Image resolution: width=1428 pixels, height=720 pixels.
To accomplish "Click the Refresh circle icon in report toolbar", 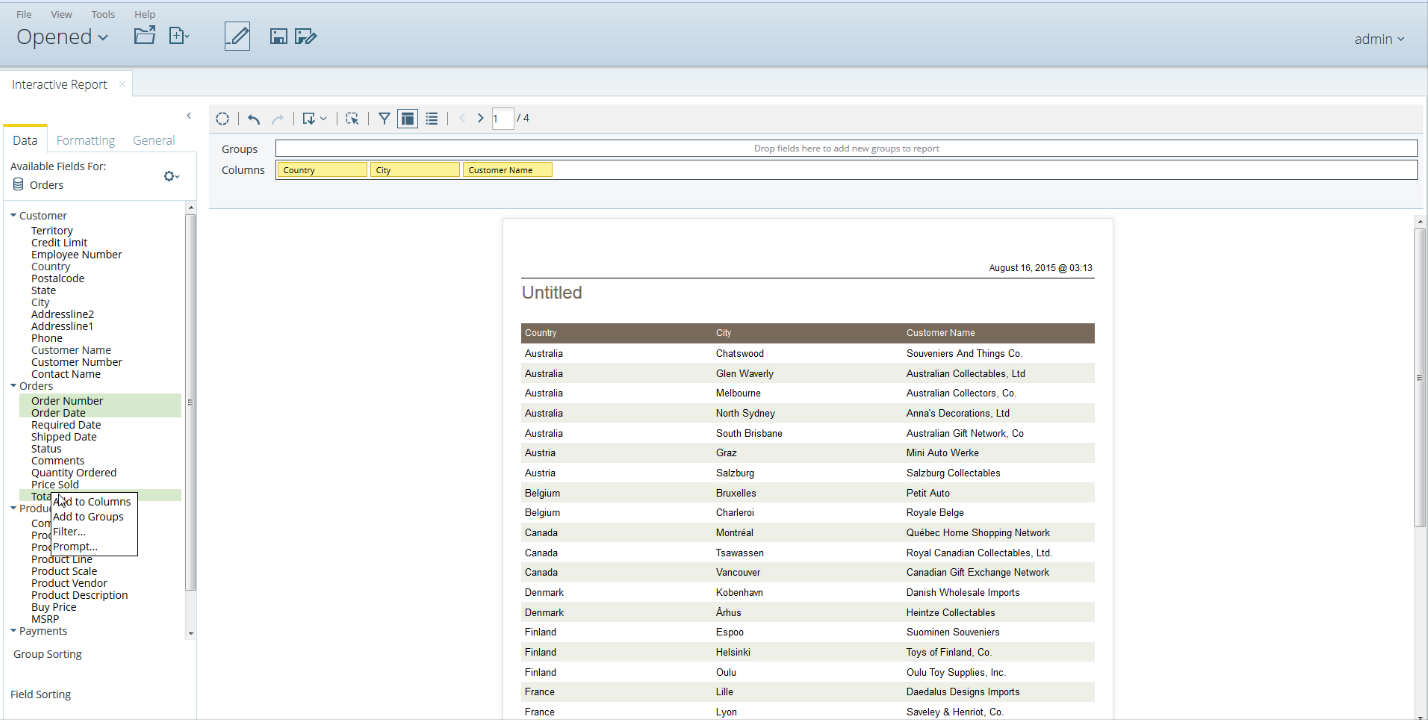I will [x=223, y=118].
